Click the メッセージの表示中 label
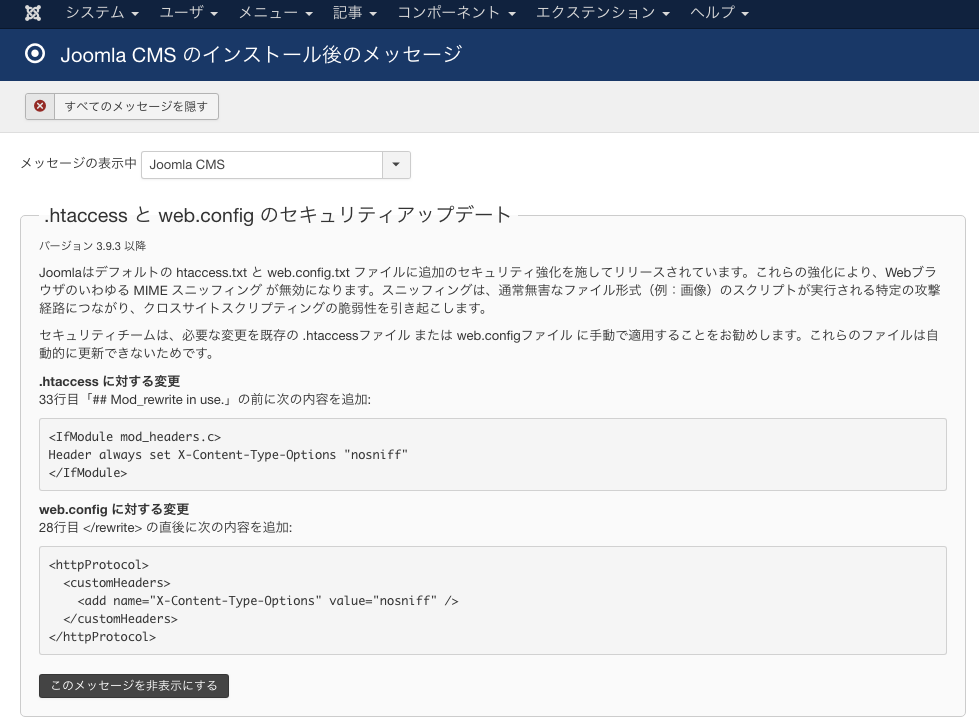Viewport: 979px width, 728px height. 79,164
